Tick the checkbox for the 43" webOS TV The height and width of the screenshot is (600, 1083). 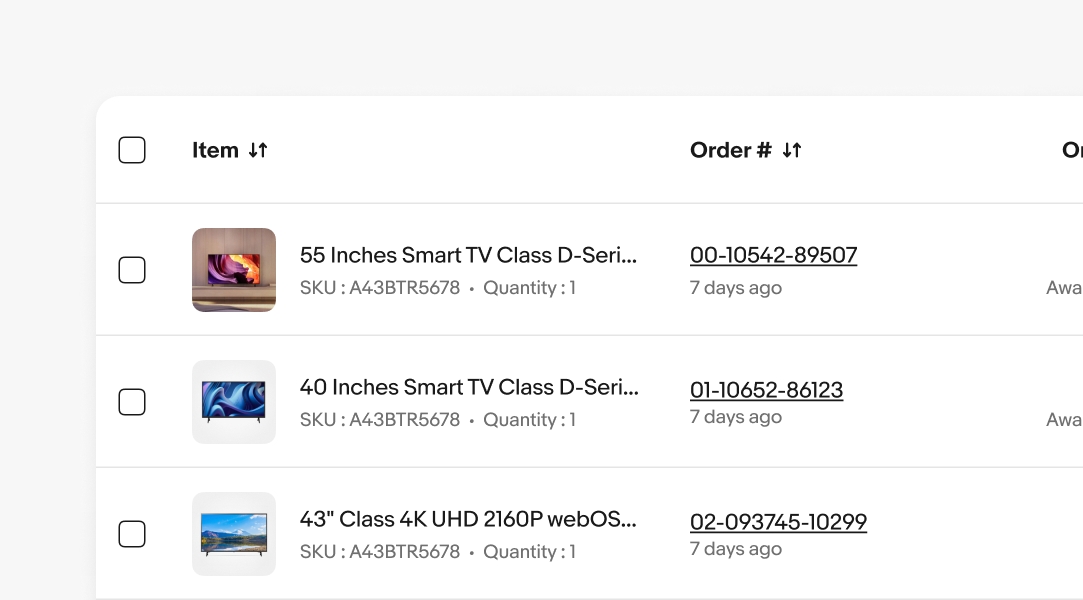131,533
